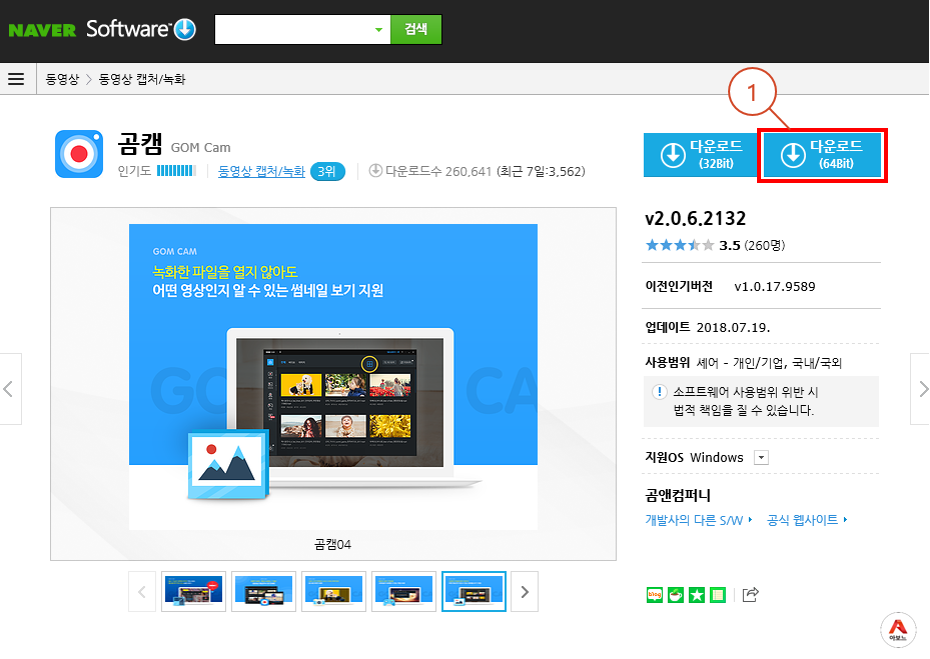Go to next software with right page arrow

click(x=921, y=389)
